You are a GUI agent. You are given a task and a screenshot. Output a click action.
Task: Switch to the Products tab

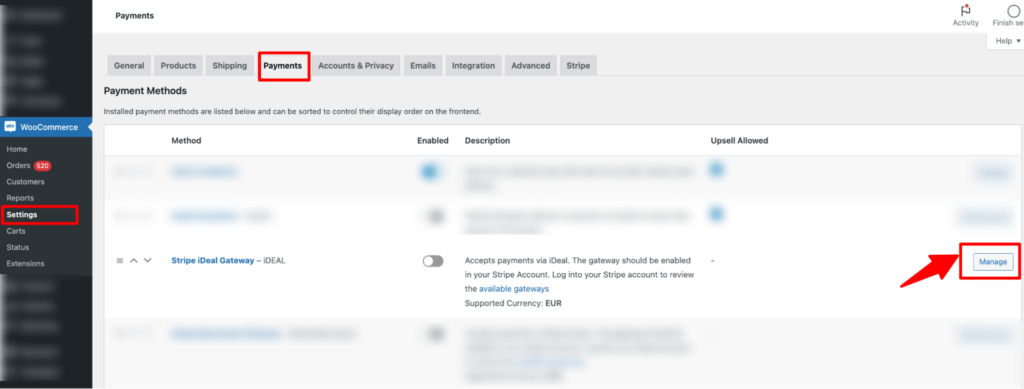point(178,66)
